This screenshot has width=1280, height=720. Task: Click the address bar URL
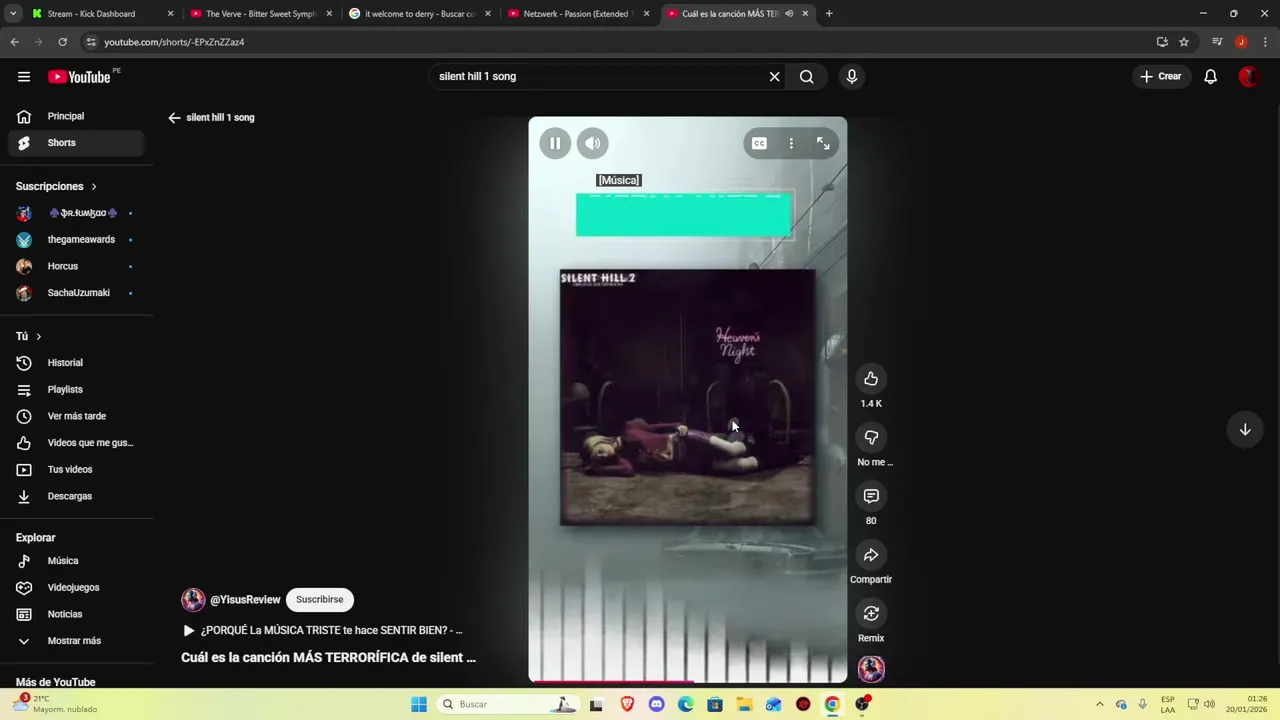(174, 42)
